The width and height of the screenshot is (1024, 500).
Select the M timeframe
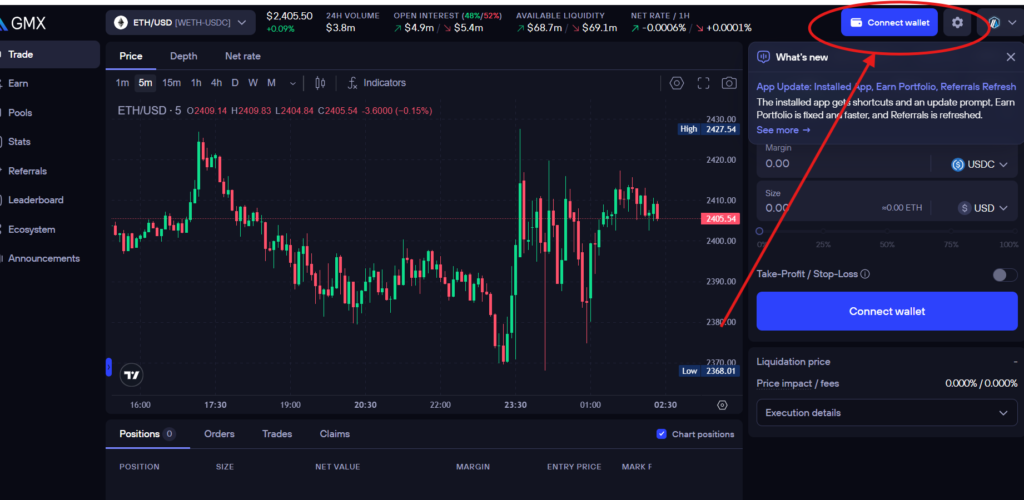(x=271, y=83)
